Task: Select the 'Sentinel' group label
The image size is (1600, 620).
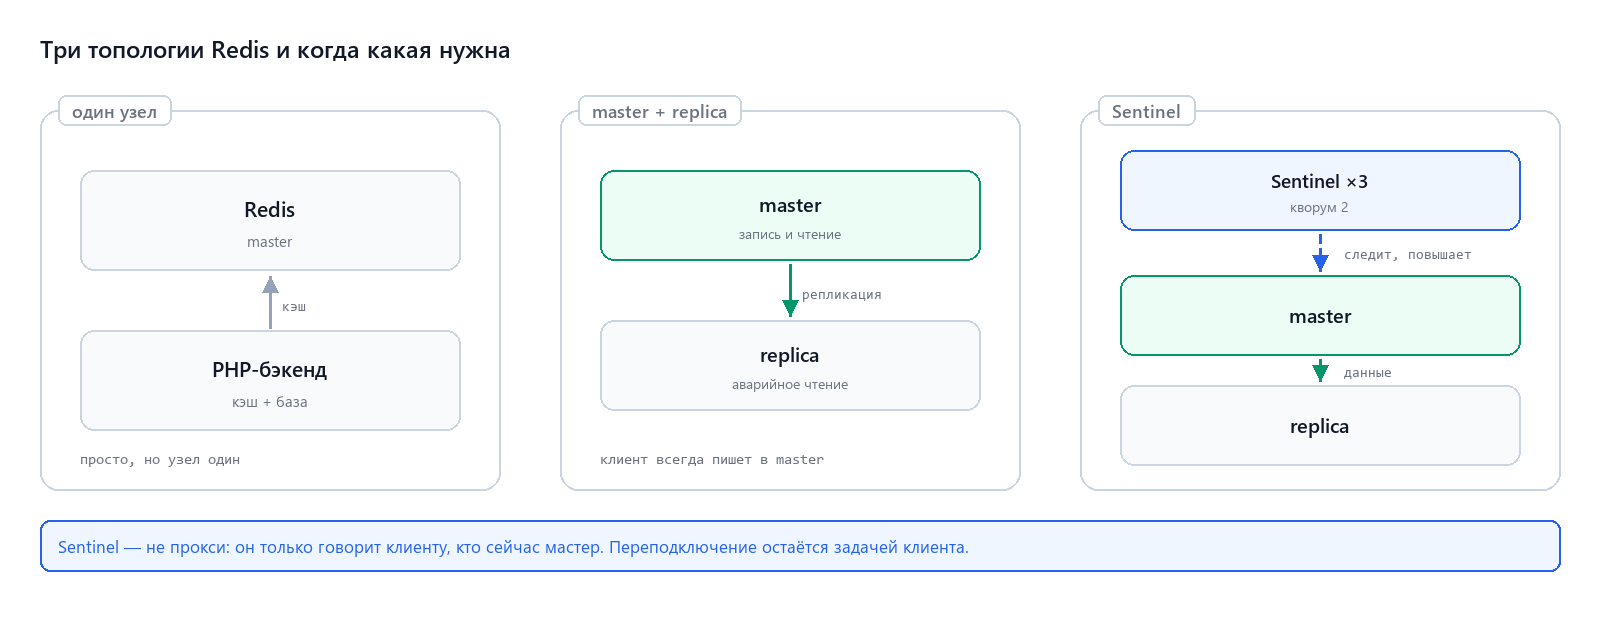Action: click(1147, 111)
